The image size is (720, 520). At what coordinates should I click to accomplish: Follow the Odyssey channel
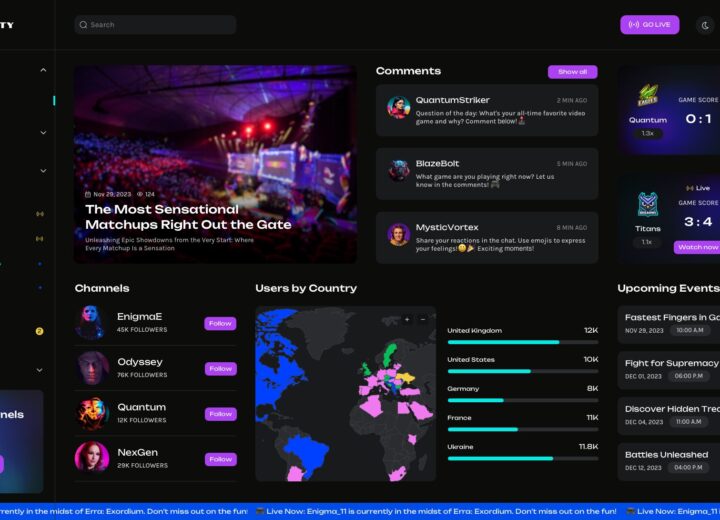tap(220, 368)
